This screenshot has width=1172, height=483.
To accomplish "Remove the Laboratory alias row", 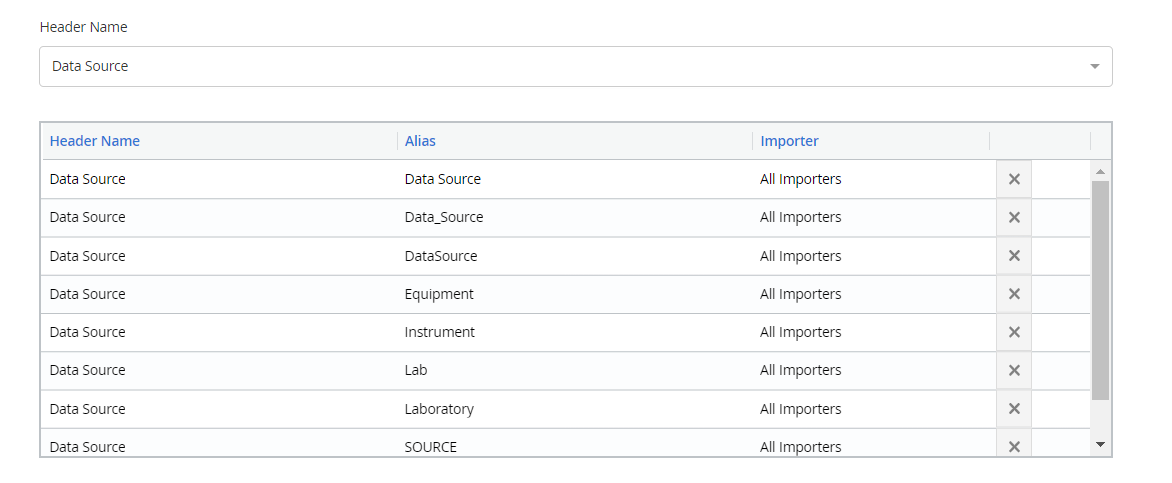I will (x=1014, y=408).
